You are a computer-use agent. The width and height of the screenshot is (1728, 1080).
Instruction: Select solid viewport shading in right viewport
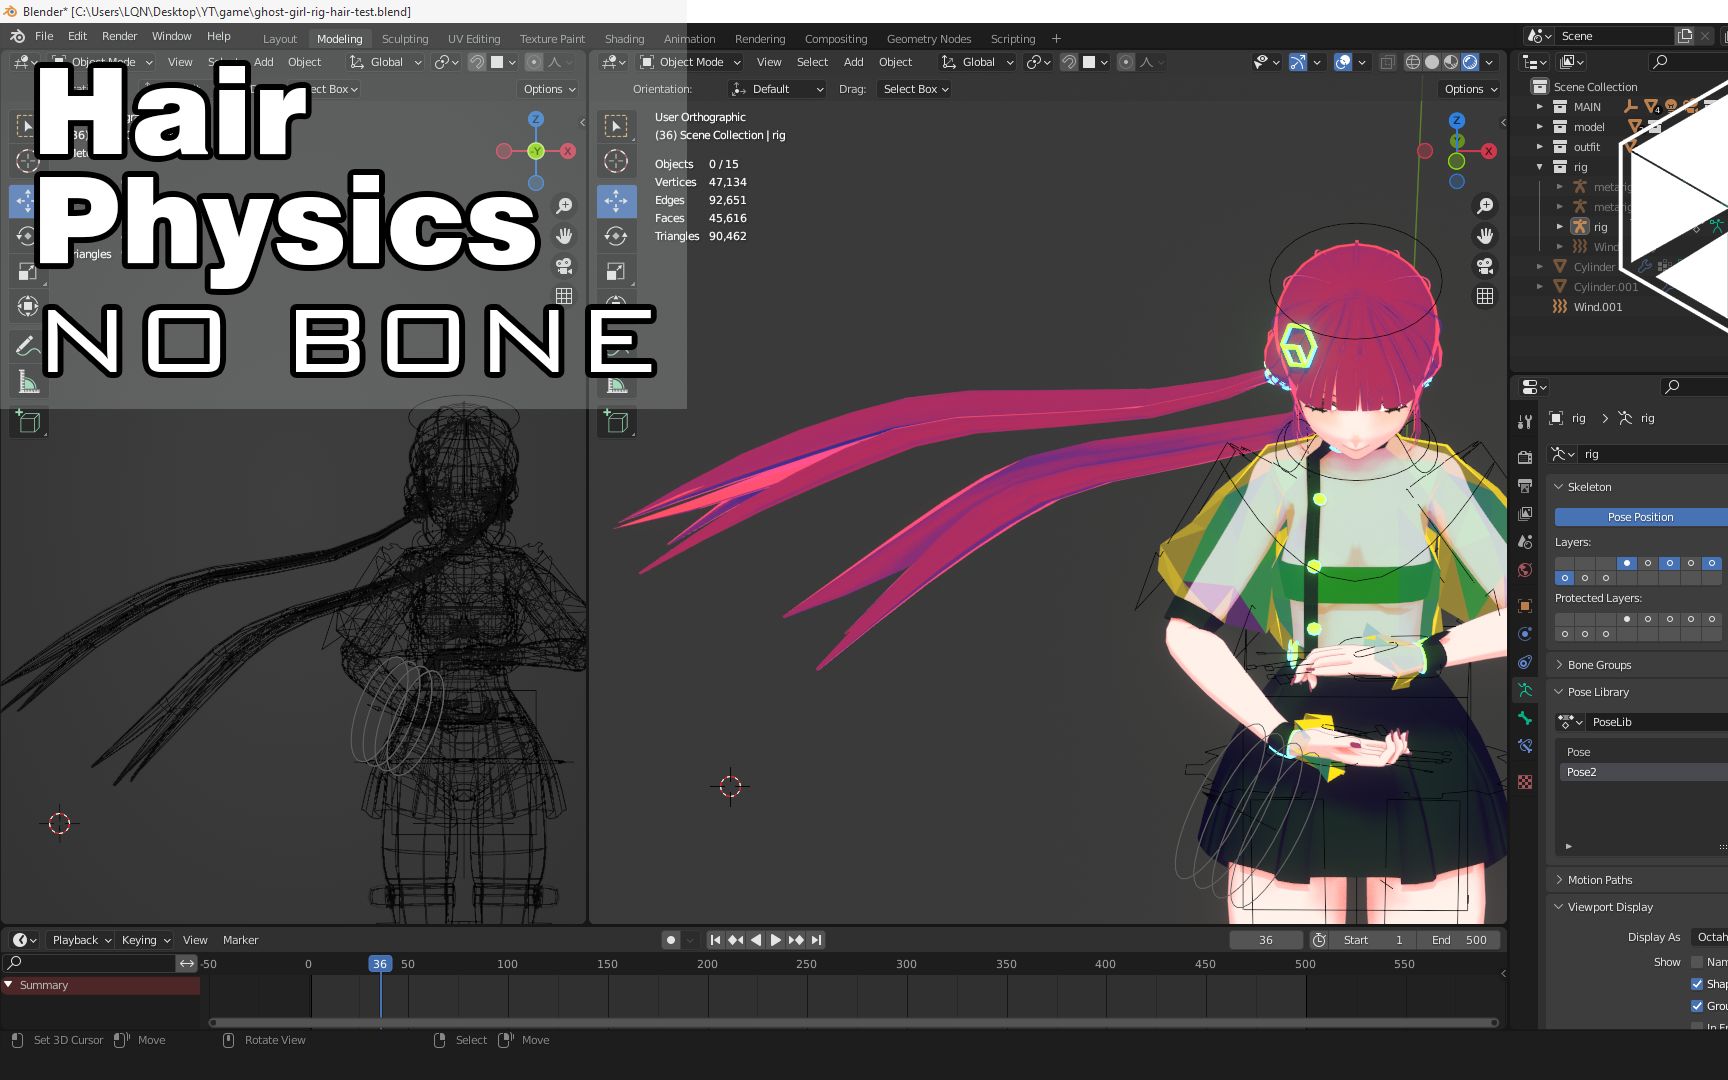(1432, 62)
